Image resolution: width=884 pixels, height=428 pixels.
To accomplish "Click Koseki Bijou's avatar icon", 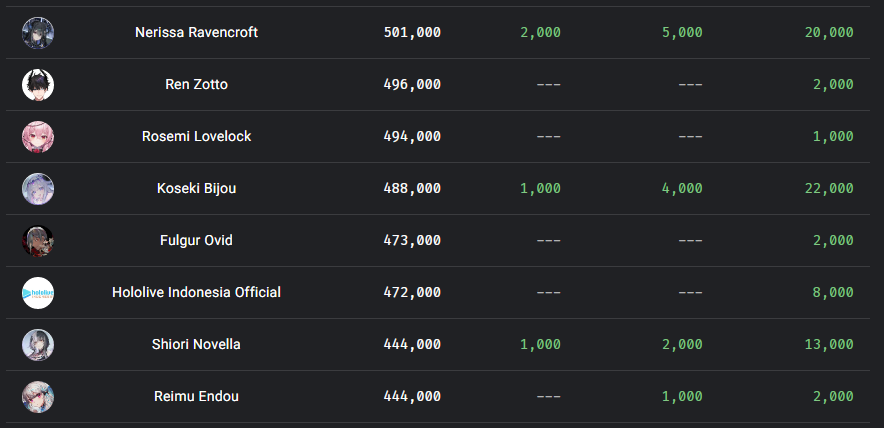I will (38, 188).
